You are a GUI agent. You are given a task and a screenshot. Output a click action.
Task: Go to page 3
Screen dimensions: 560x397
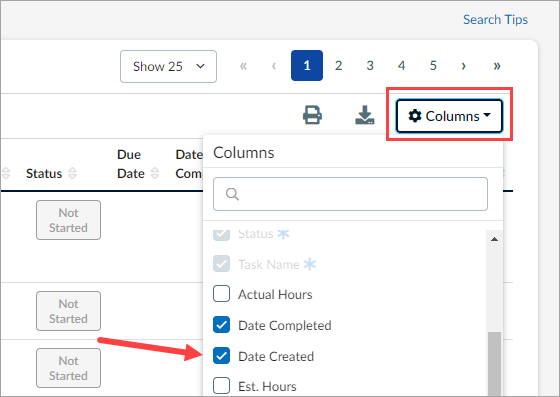coord(370,66)
